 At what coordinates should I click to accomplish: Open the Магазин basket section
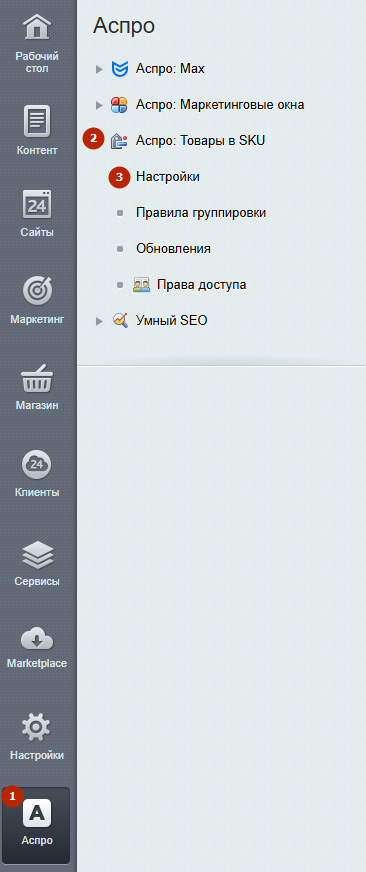37,387
